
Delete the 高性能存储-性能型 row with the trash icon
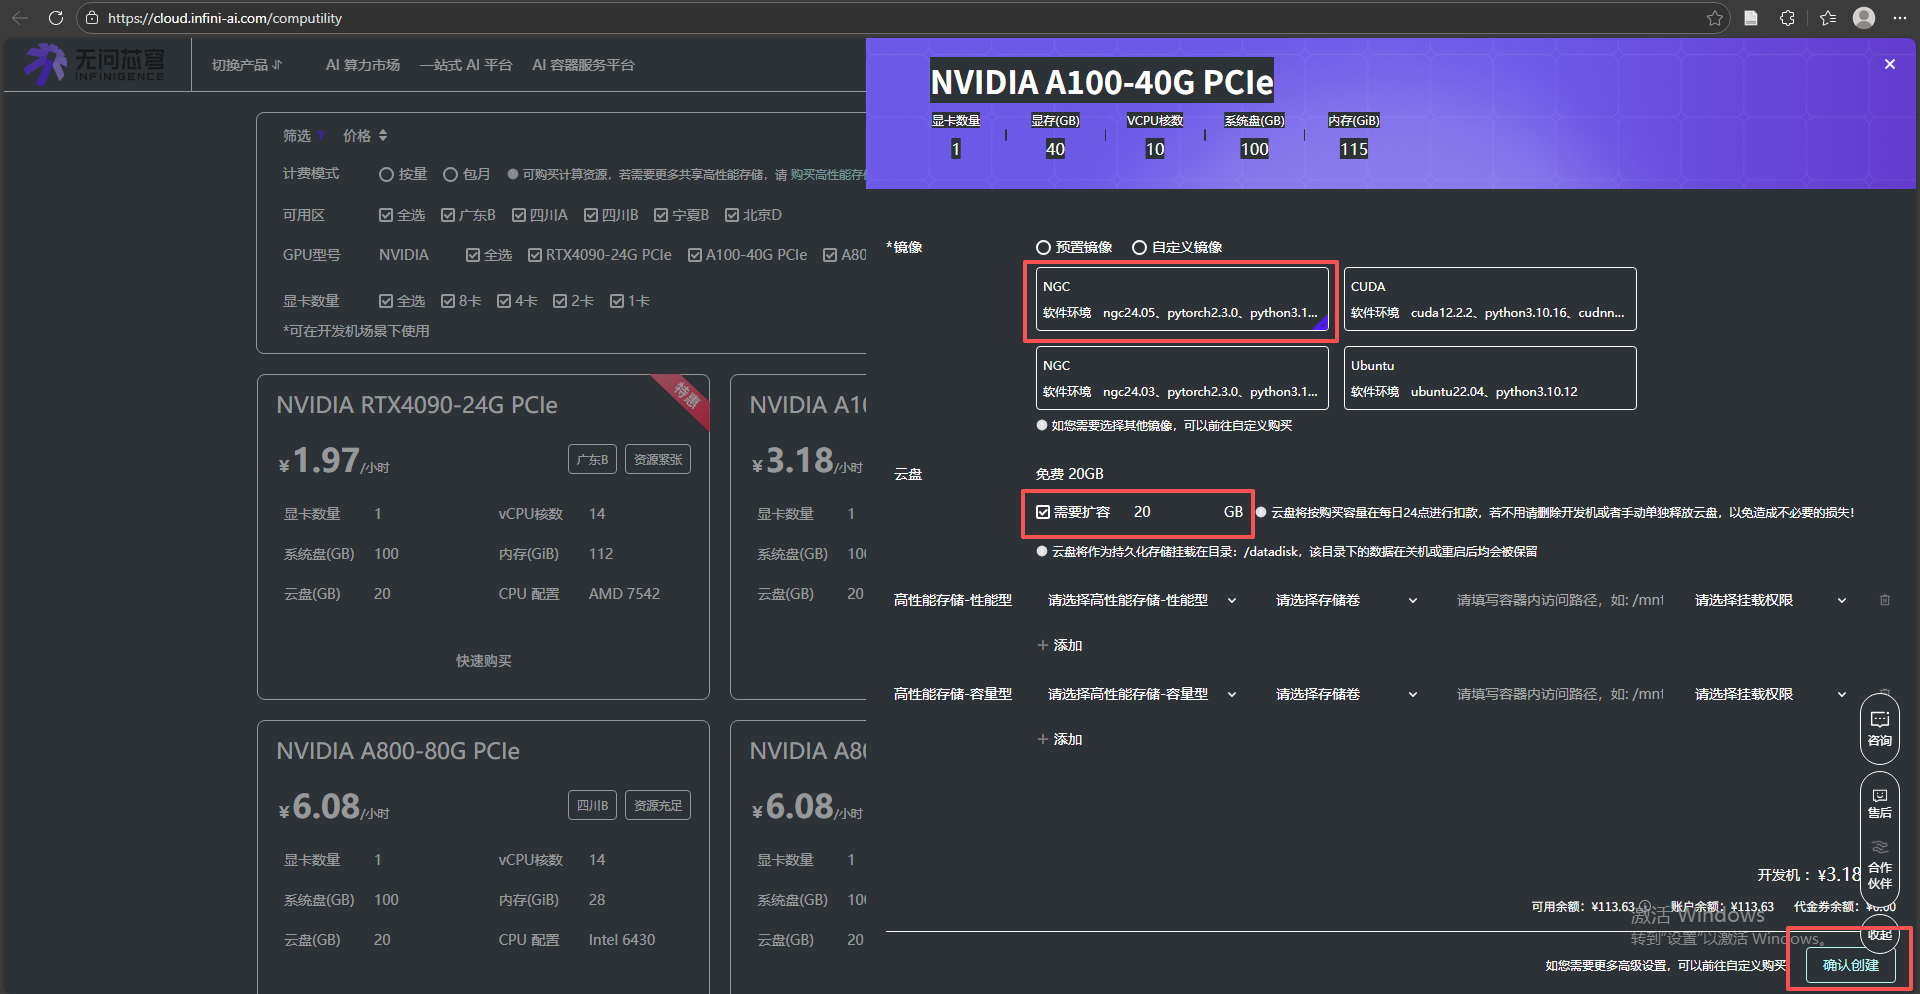1885,600
